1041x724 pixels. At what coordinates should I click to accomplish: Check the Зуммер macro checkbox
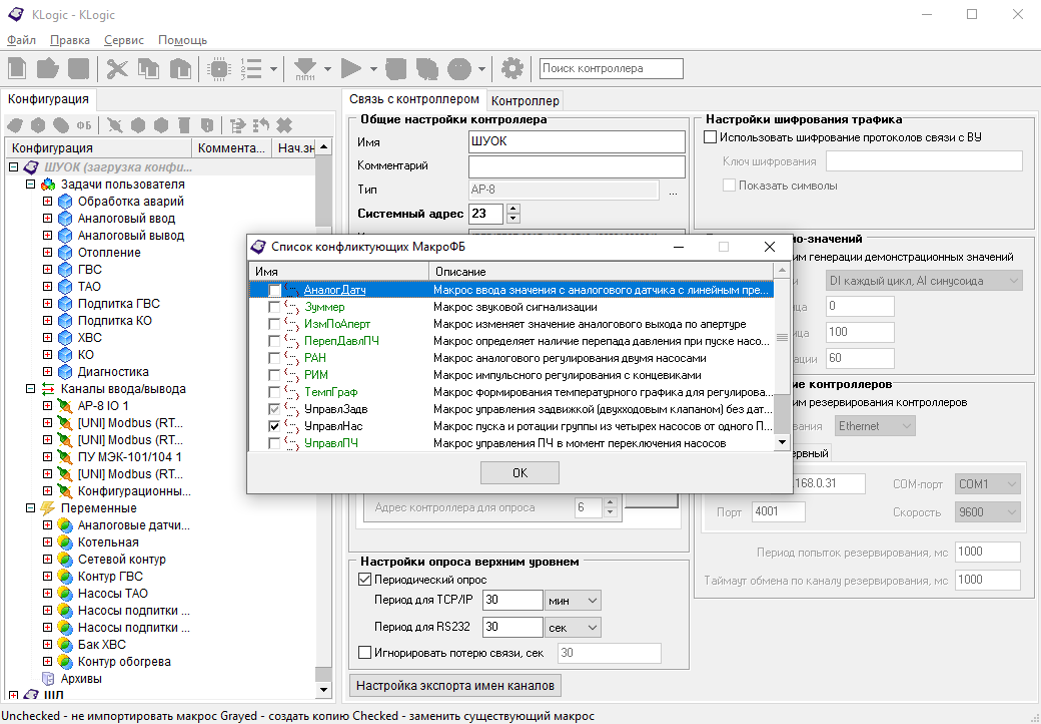(x=274, y=307)
